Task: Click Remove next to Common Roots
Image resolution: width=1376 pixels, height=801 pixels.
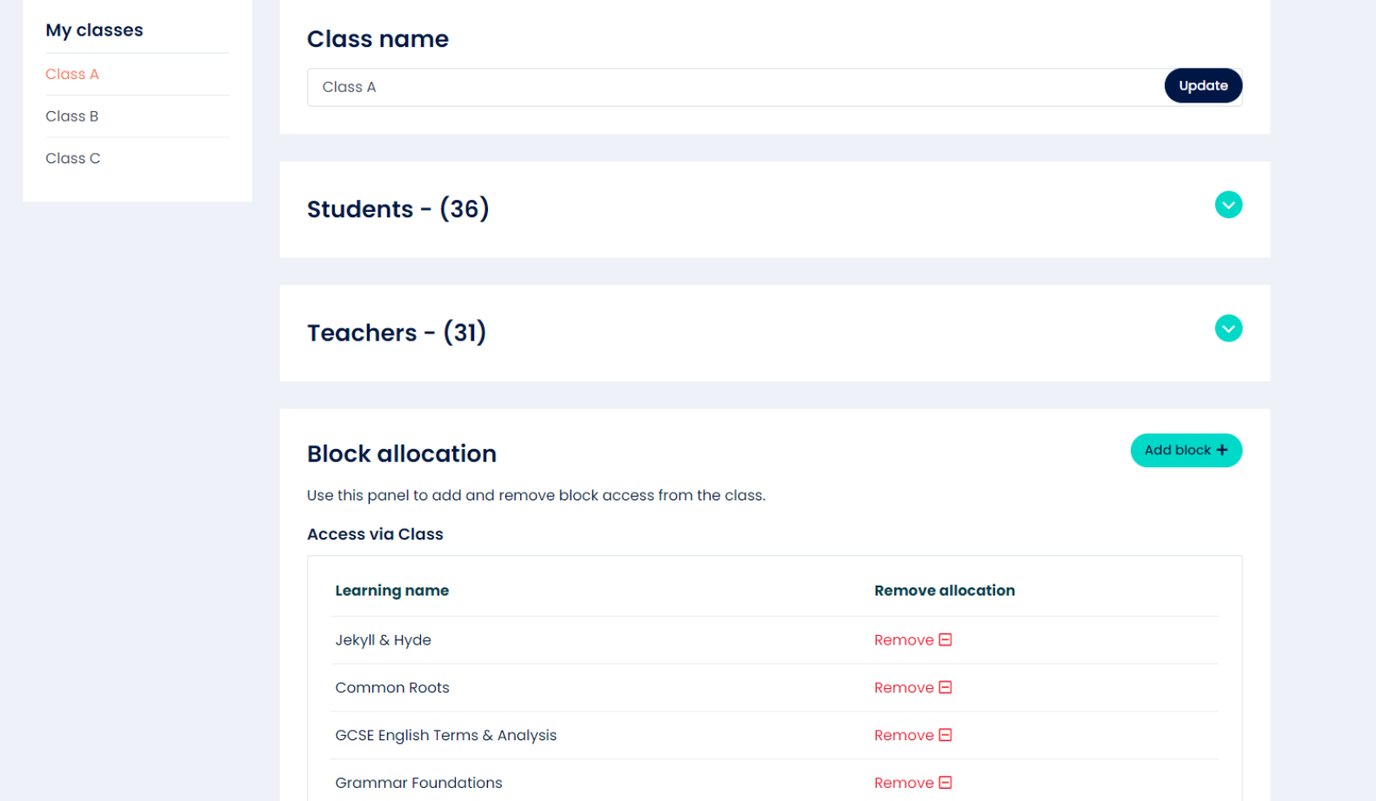Action: point(903,687)
